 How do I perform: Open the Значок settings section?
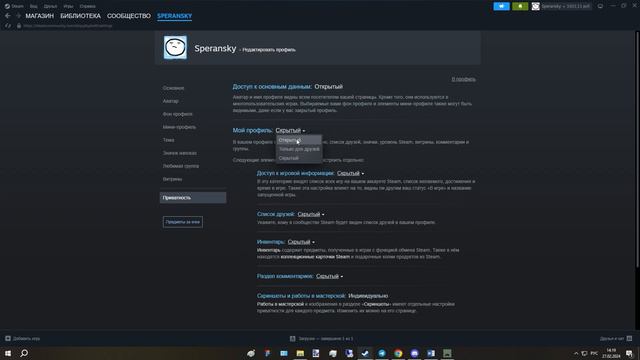click(x=180, y=153)
